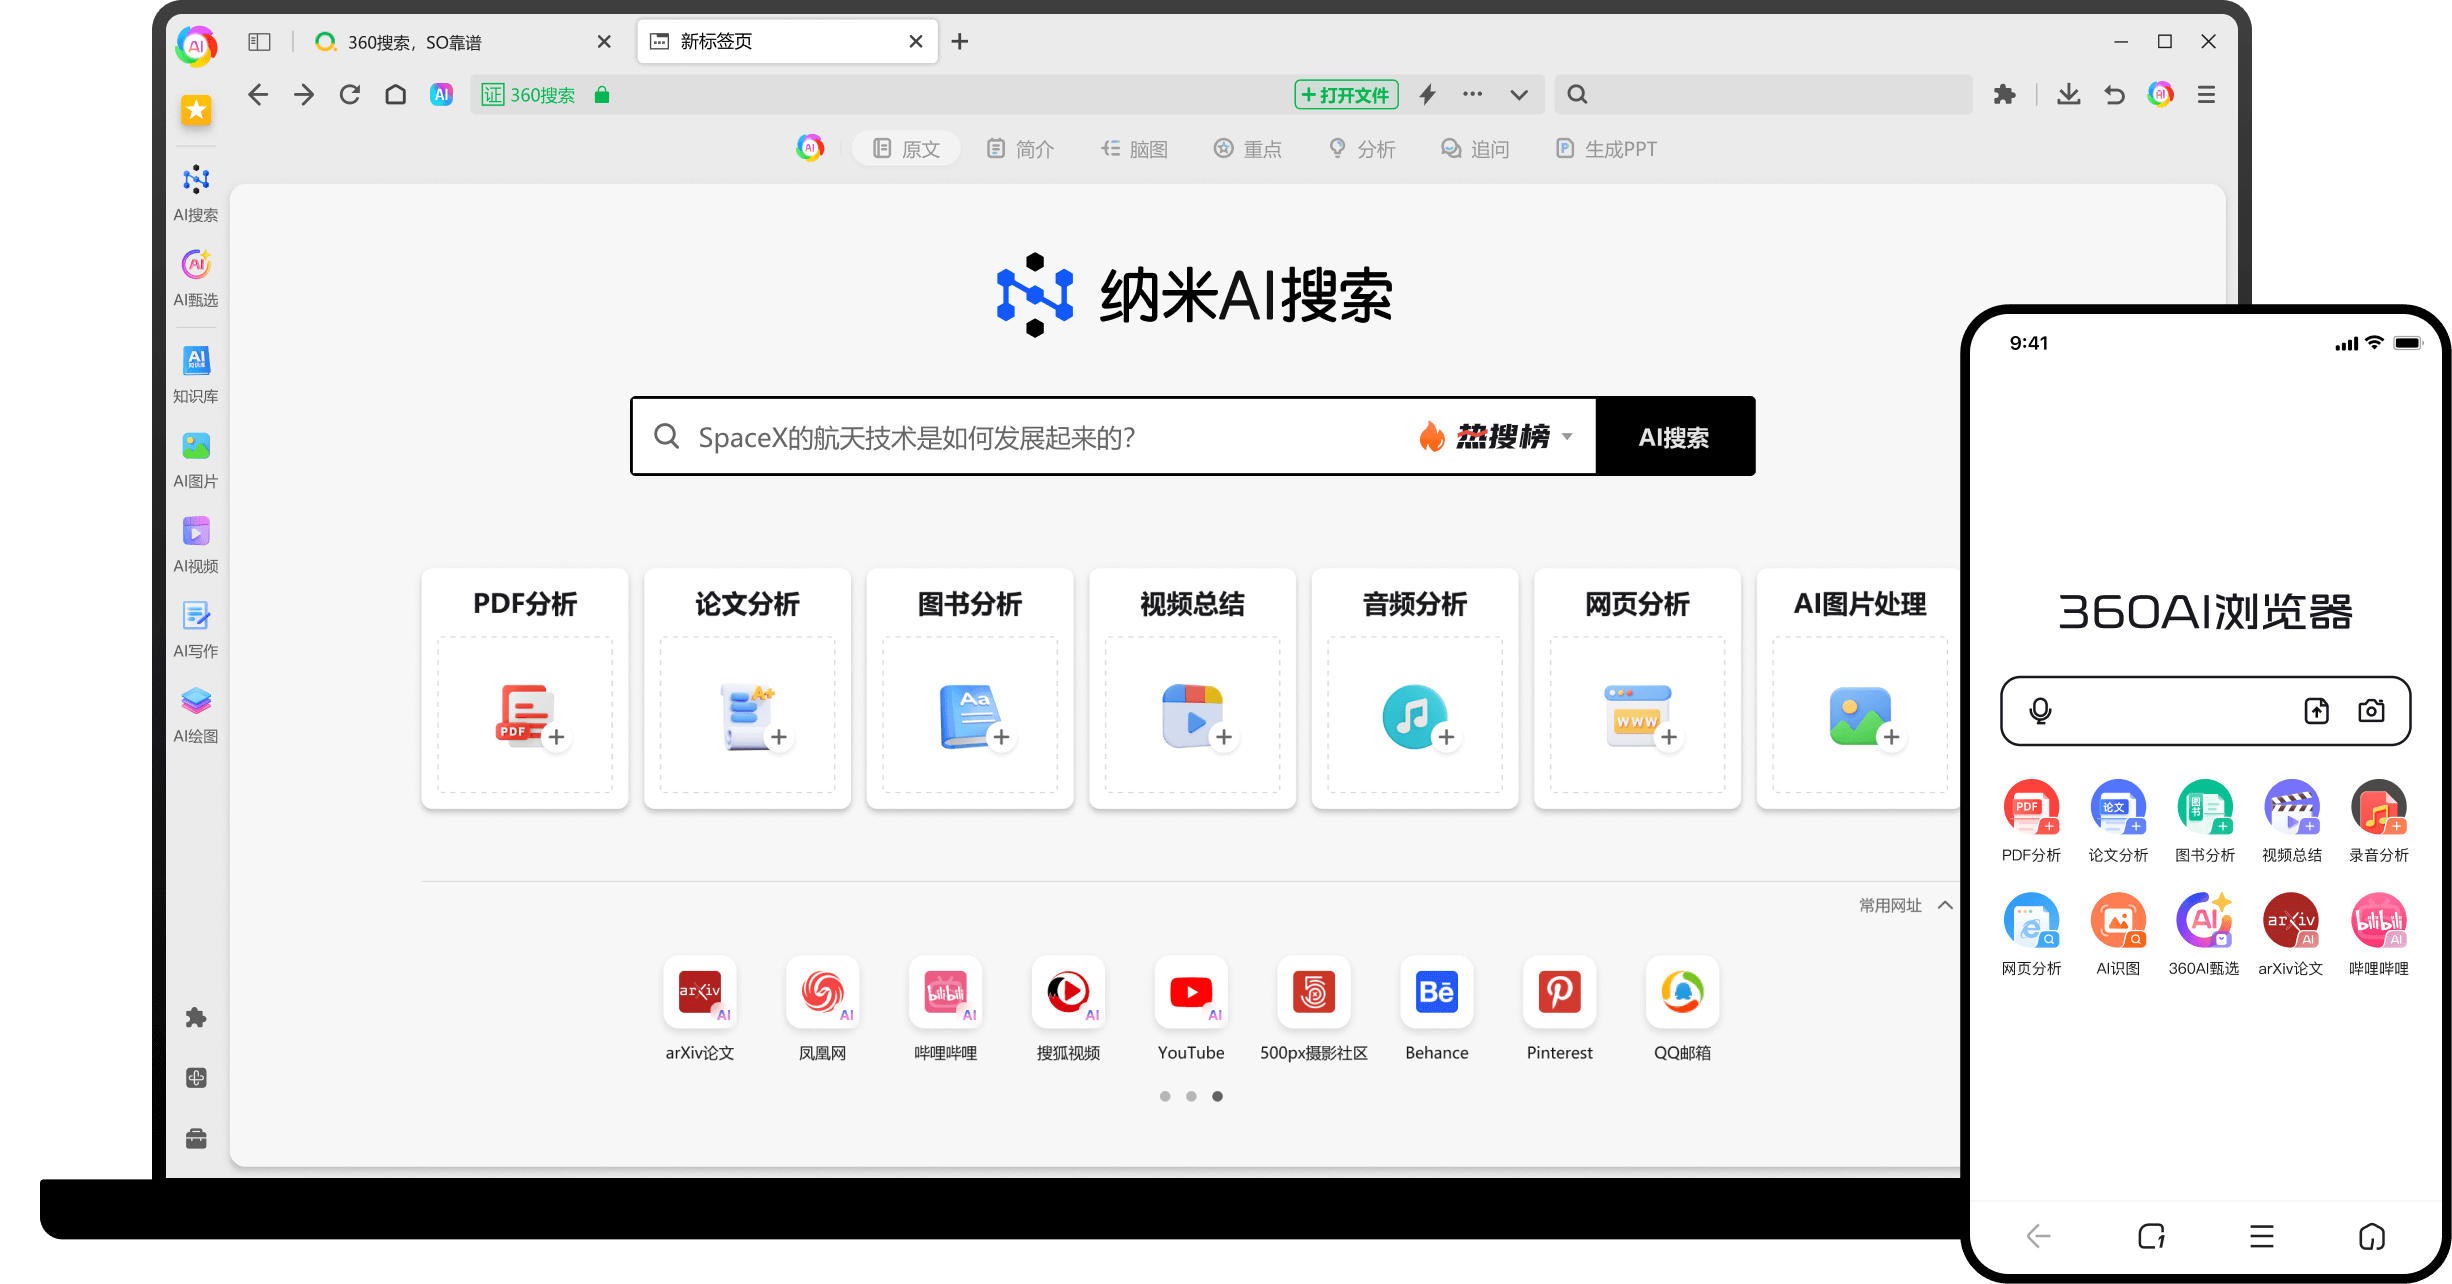This screenshot has height=1284, width=2452.
Task: Select the 简介 summary tab
Action: tap(1020, 149)
